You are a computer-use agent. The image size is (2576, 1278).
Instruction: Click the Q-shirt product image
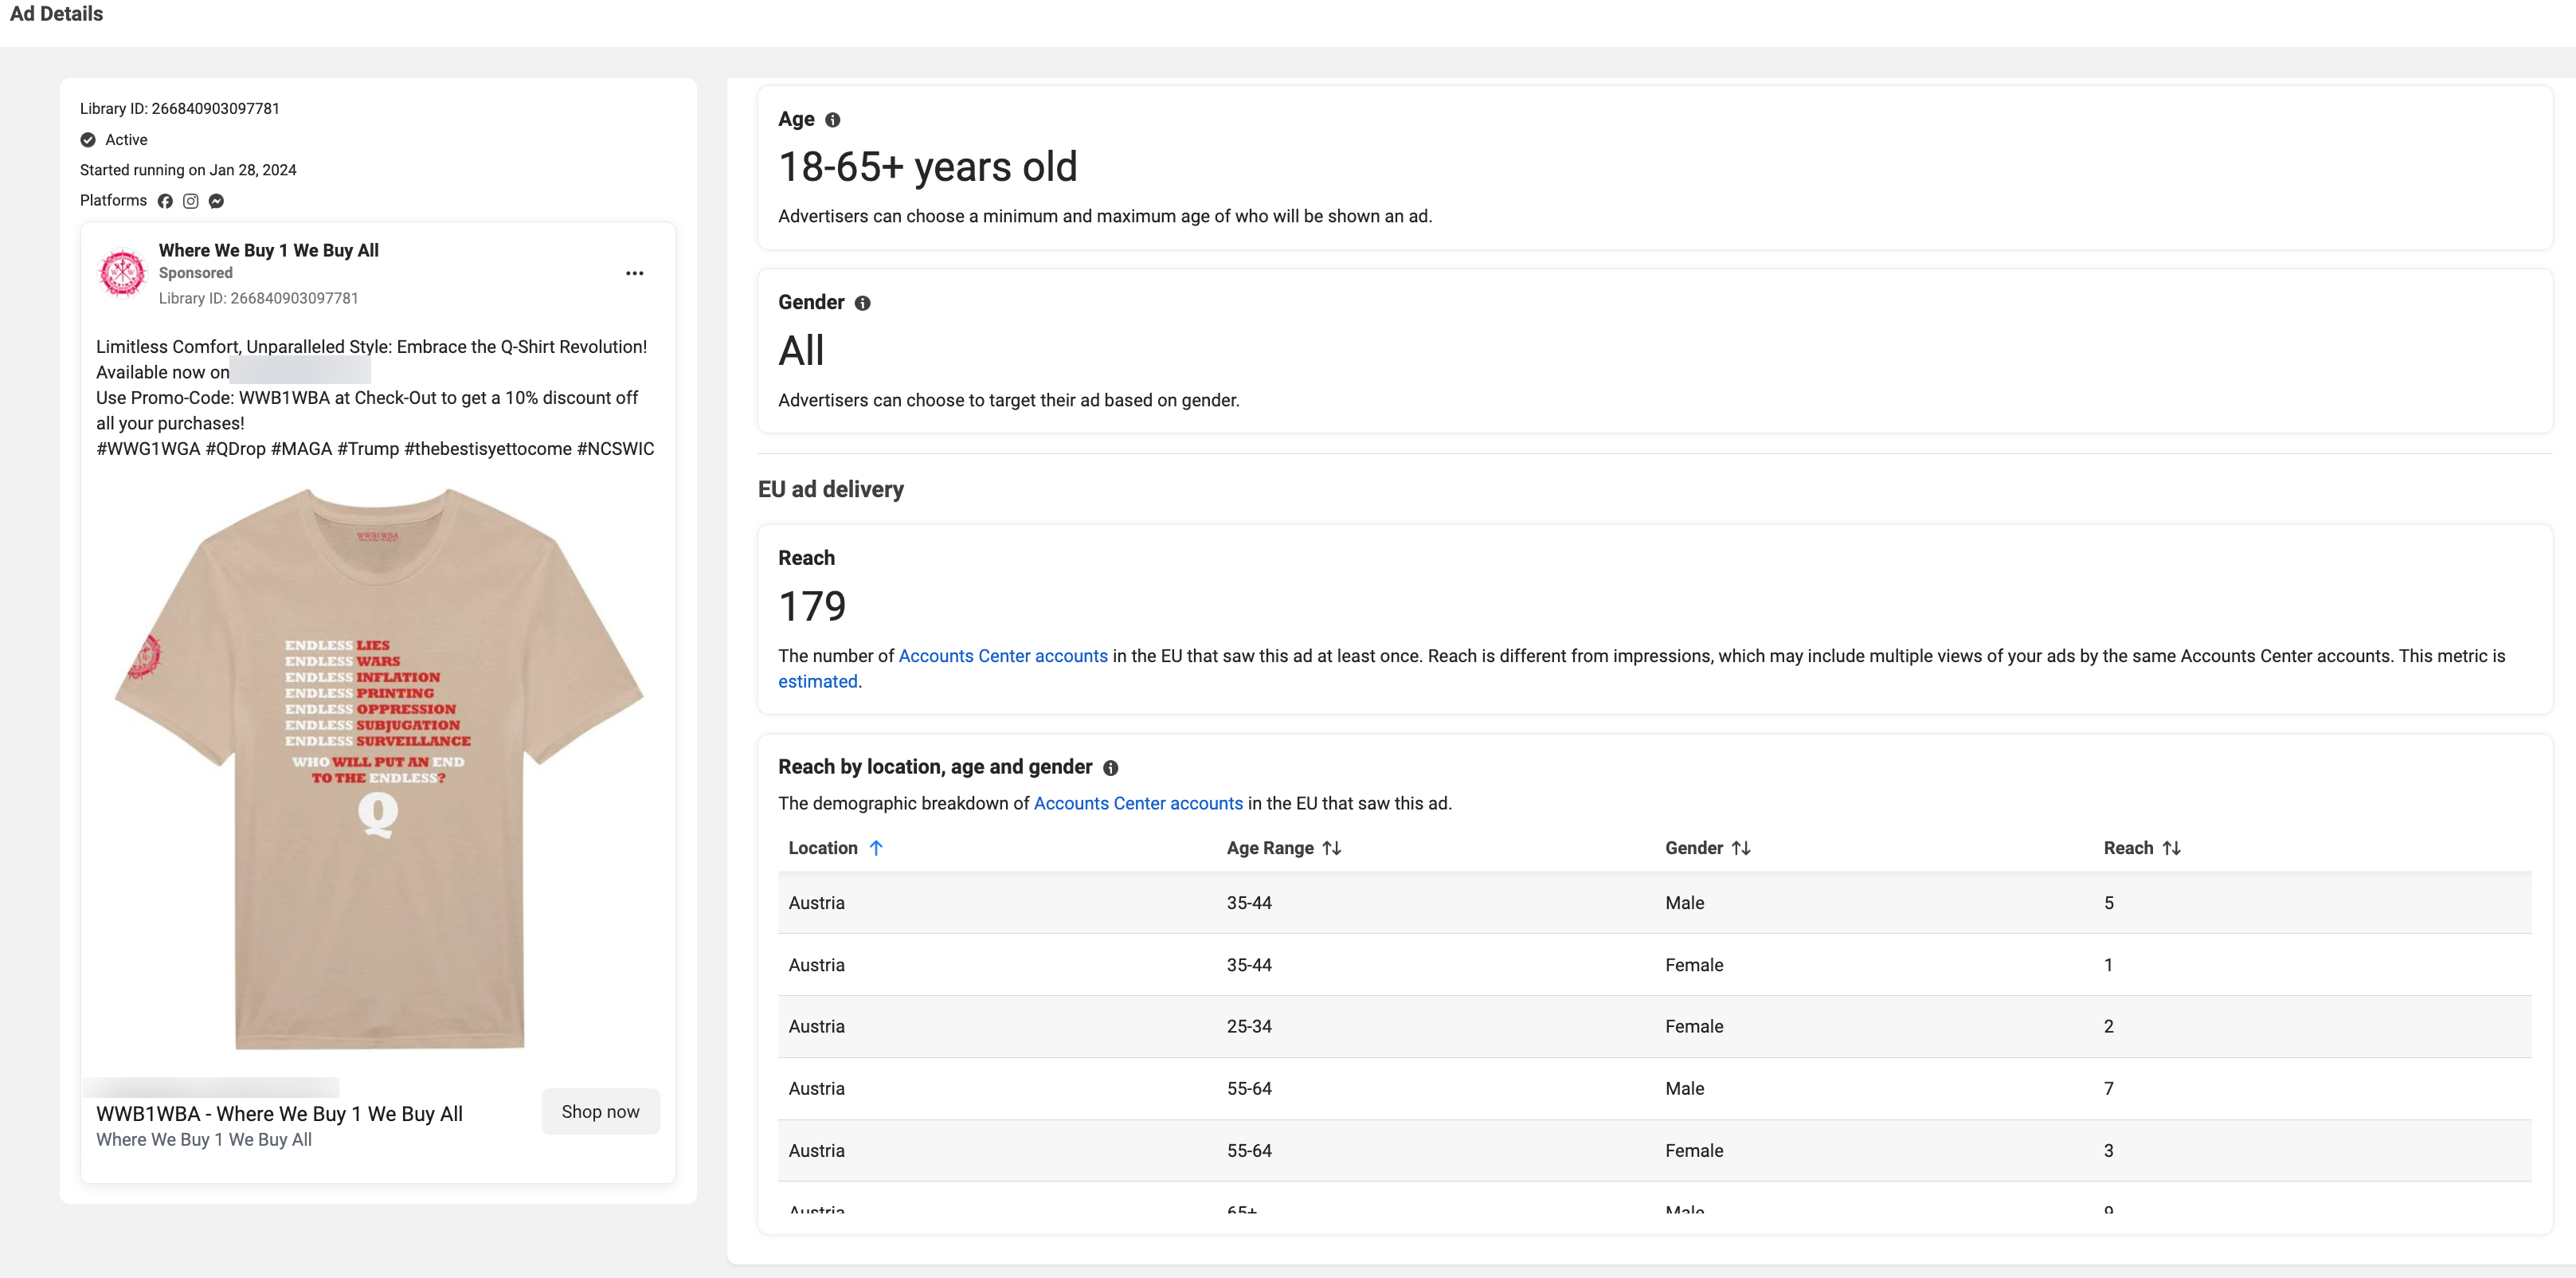(x=378, y=768)
